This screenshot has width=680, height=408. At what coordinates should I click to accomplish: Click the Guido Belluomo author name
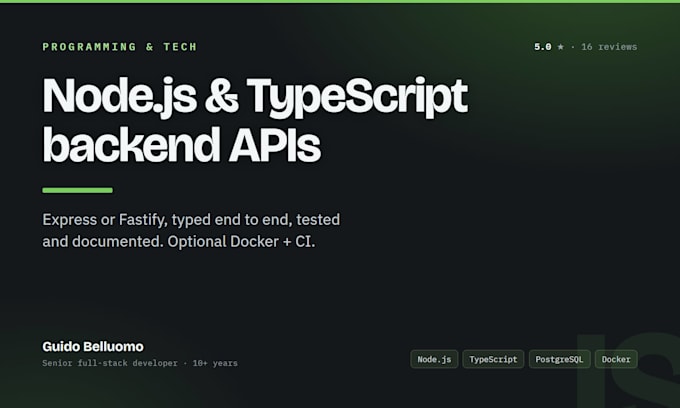coord(93,346)
